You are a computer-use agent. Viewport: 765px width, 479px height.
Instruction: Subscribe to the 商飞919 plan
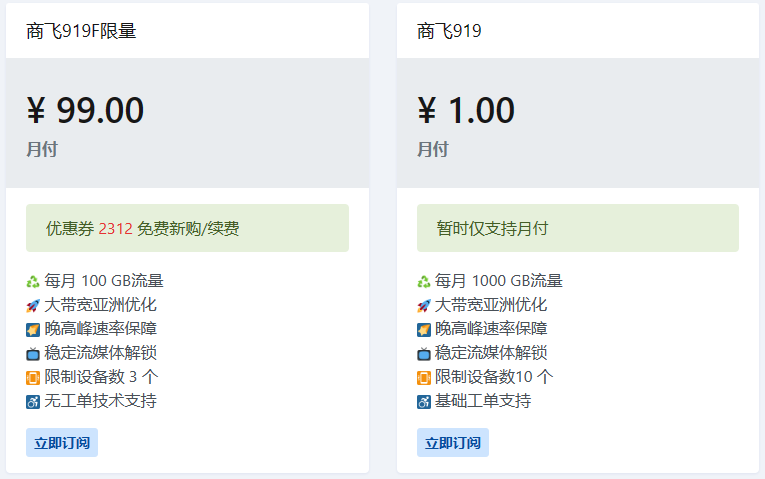pyautogui.click(x=453, y=443)
